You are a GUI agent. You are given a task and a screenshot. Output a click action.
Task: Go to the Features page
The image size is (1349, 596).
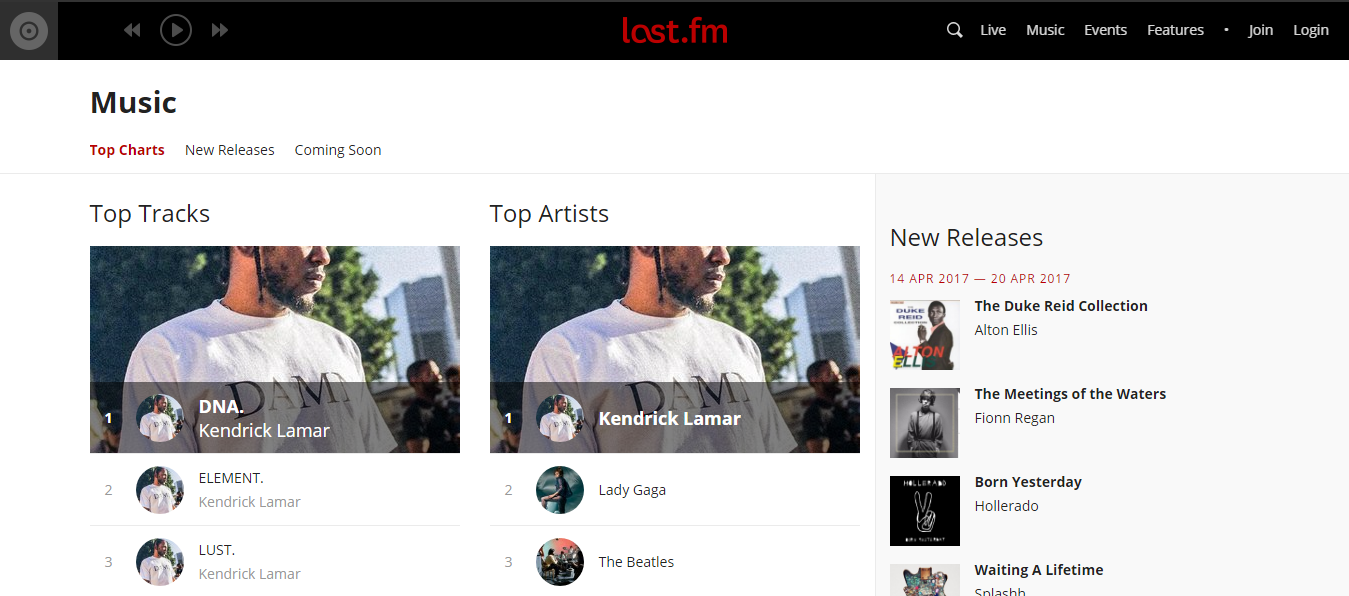click(x=1175, y=30)
